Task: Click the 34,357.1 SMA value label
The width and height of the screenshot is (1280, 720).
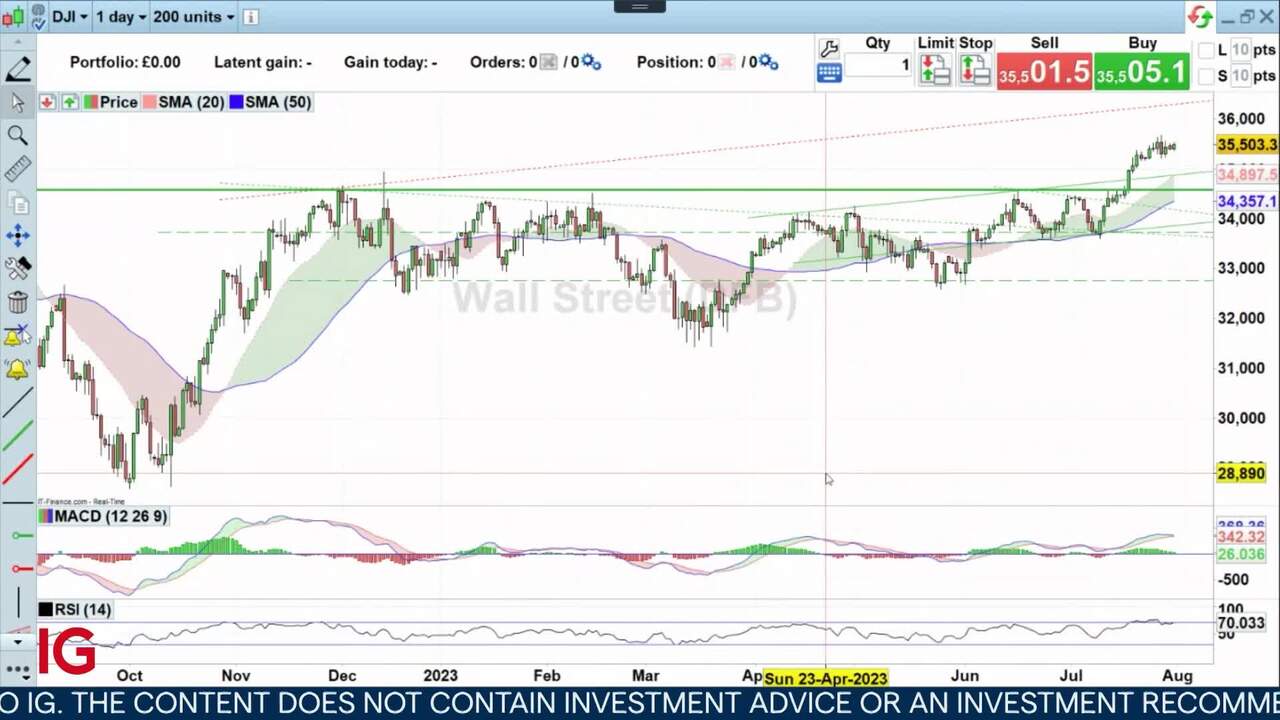Action: click(1247, 201)
